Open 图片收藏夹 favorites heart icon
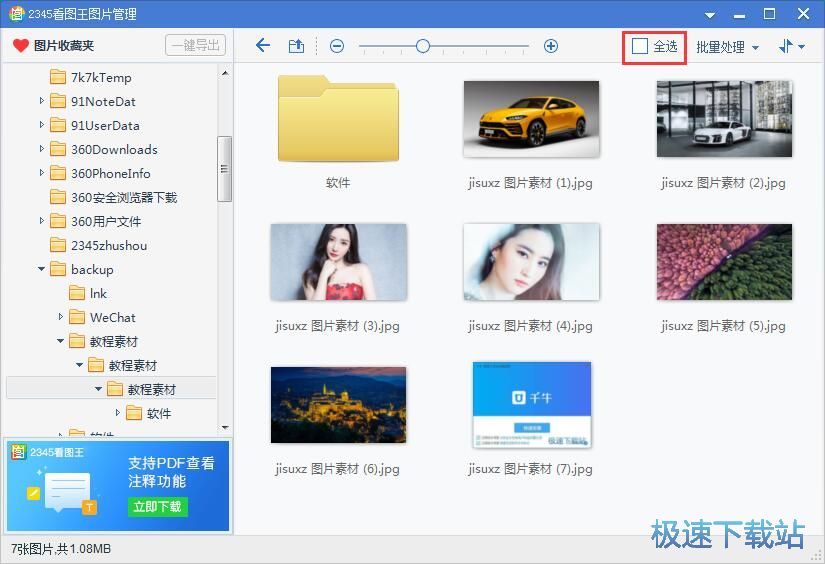Screen dimensions: 825x564 tap(21, 46)
